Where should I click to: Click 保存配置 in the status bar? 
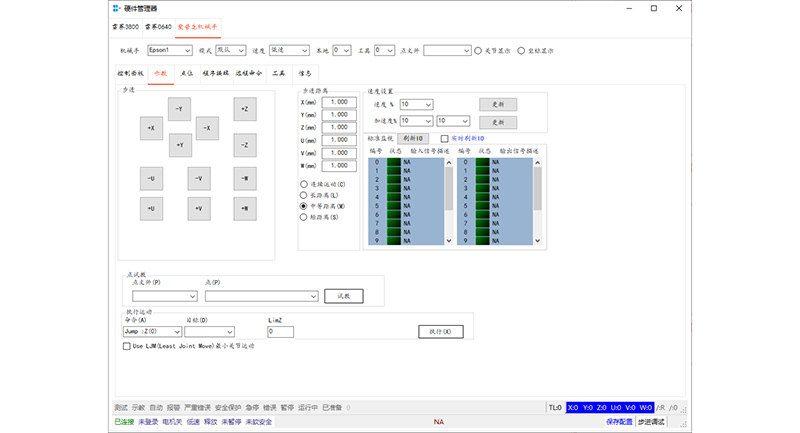pos(619,422)
